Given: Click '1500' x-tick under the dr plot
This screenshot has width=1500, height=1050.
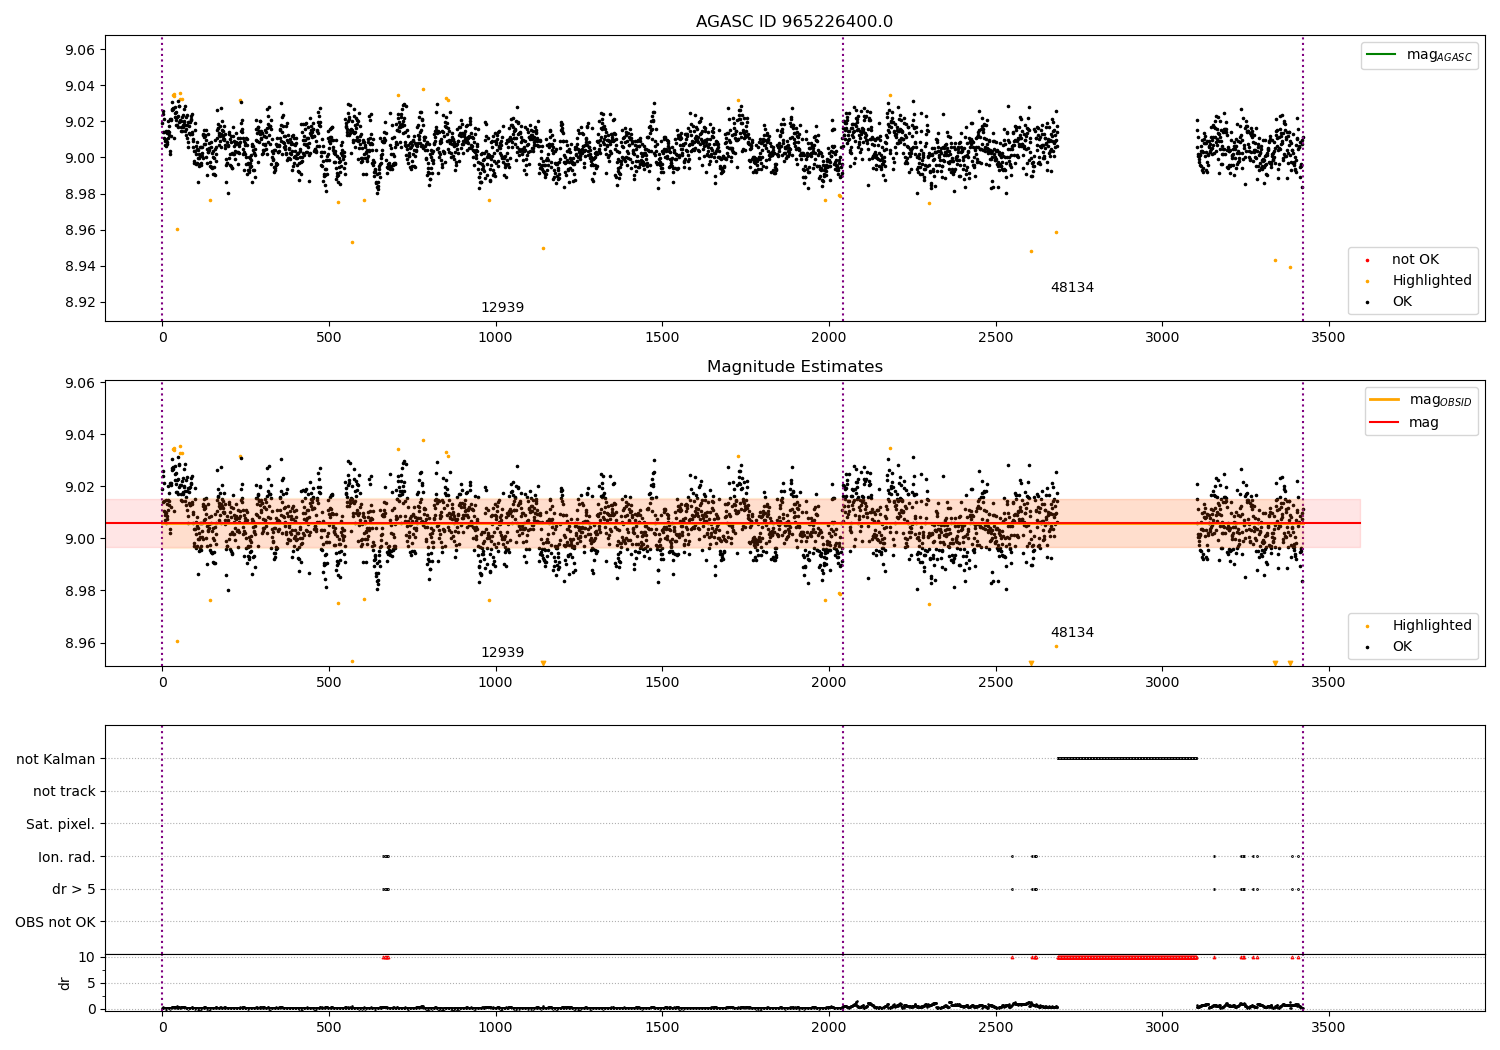Looking at the screenshot, I should 662,1027.
